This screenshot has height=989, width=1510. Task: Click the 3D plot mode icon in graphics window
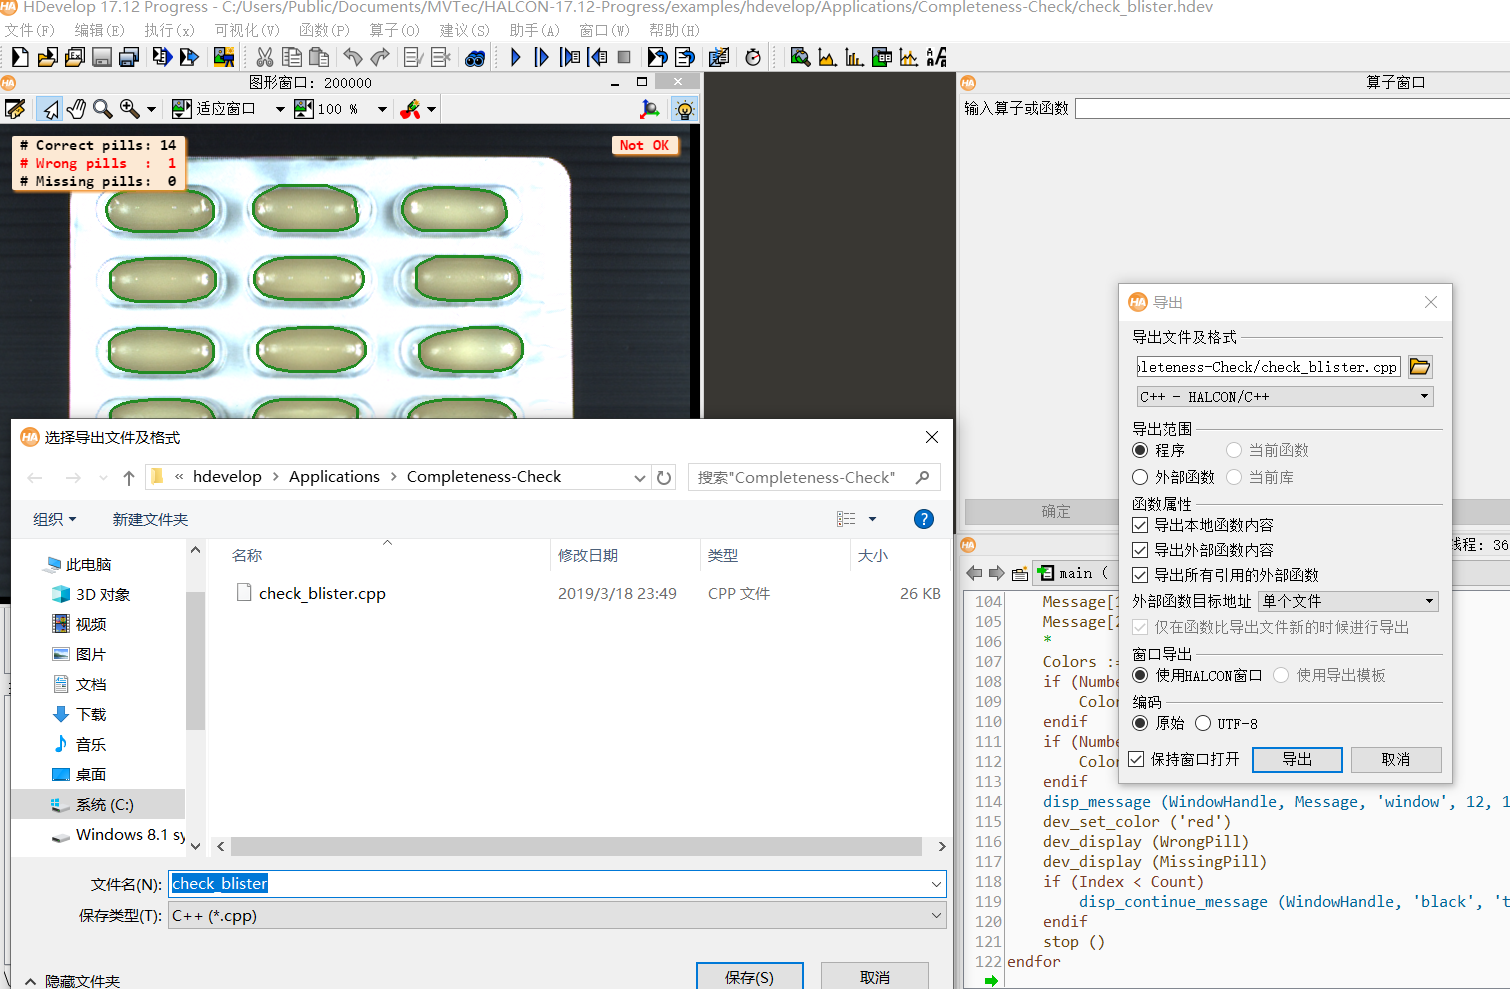click(650, 109)
